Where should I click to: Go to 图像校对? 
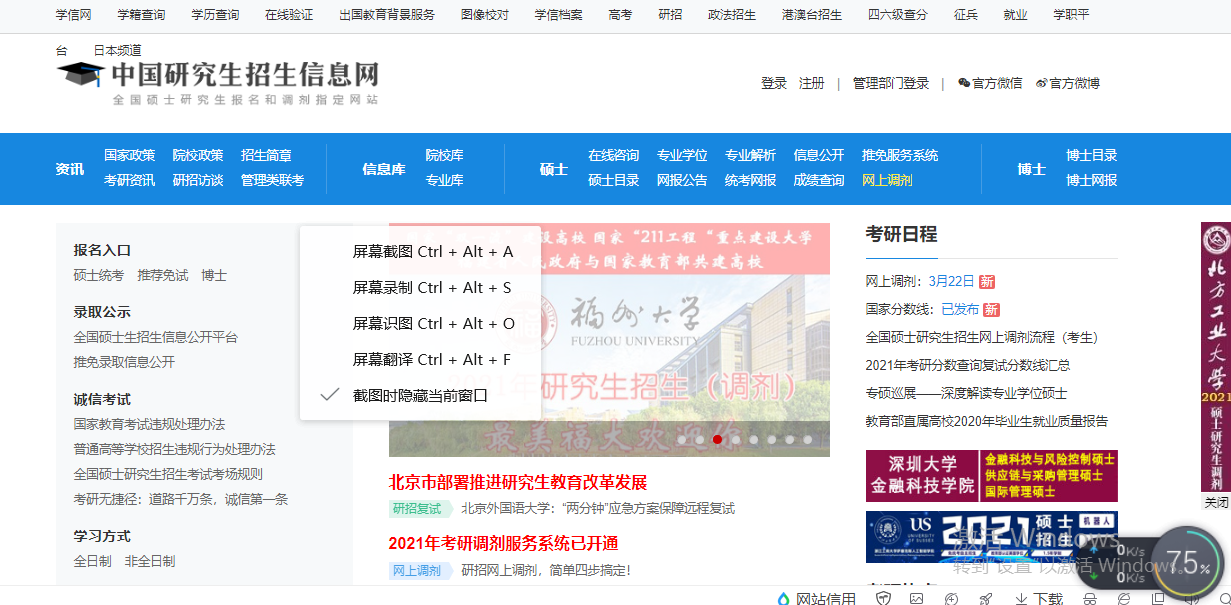(x=485, y=15)
